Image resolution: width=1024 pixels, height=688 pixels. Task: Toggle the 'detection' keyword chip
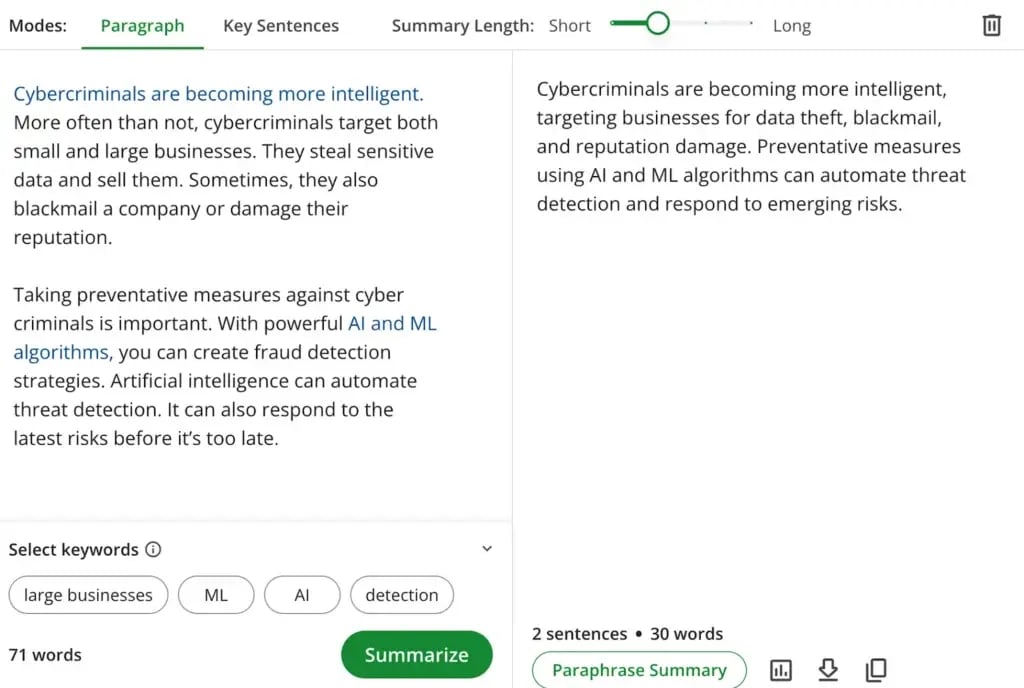401,595
